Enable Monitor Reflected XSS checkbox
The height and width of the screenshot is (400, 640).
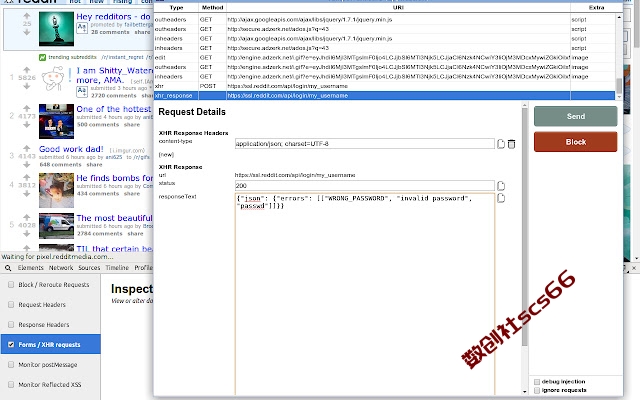(11, 384)
